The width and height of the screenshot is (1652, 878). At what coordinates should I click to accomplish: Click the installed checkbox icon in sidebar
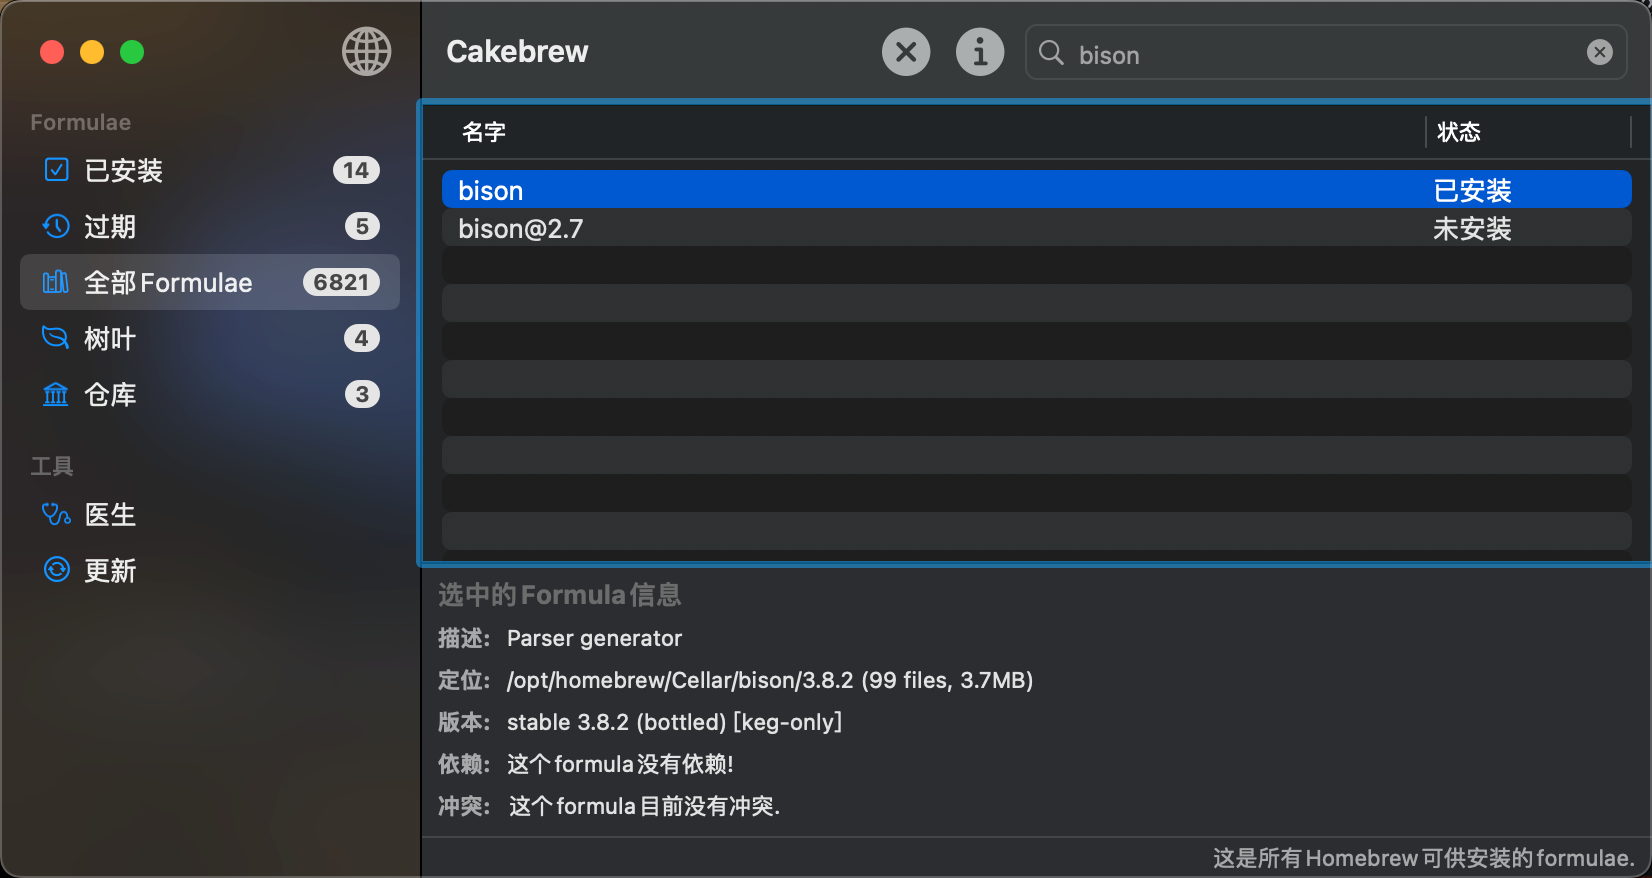point(57,169)
